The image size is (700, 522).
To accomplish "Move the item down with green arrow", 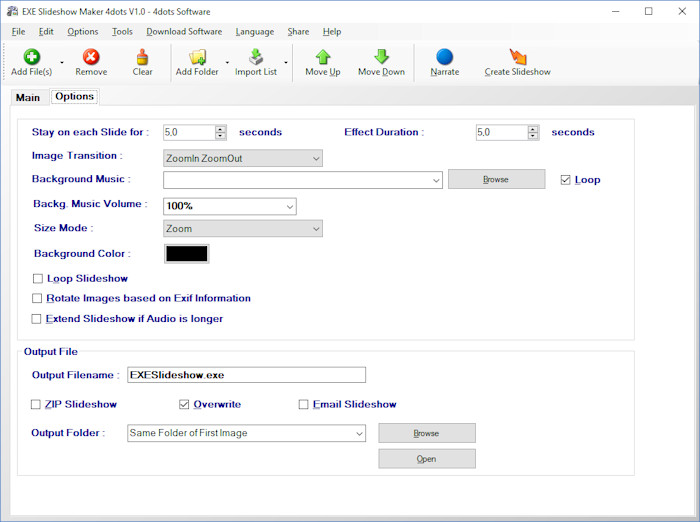I will 381,57.
